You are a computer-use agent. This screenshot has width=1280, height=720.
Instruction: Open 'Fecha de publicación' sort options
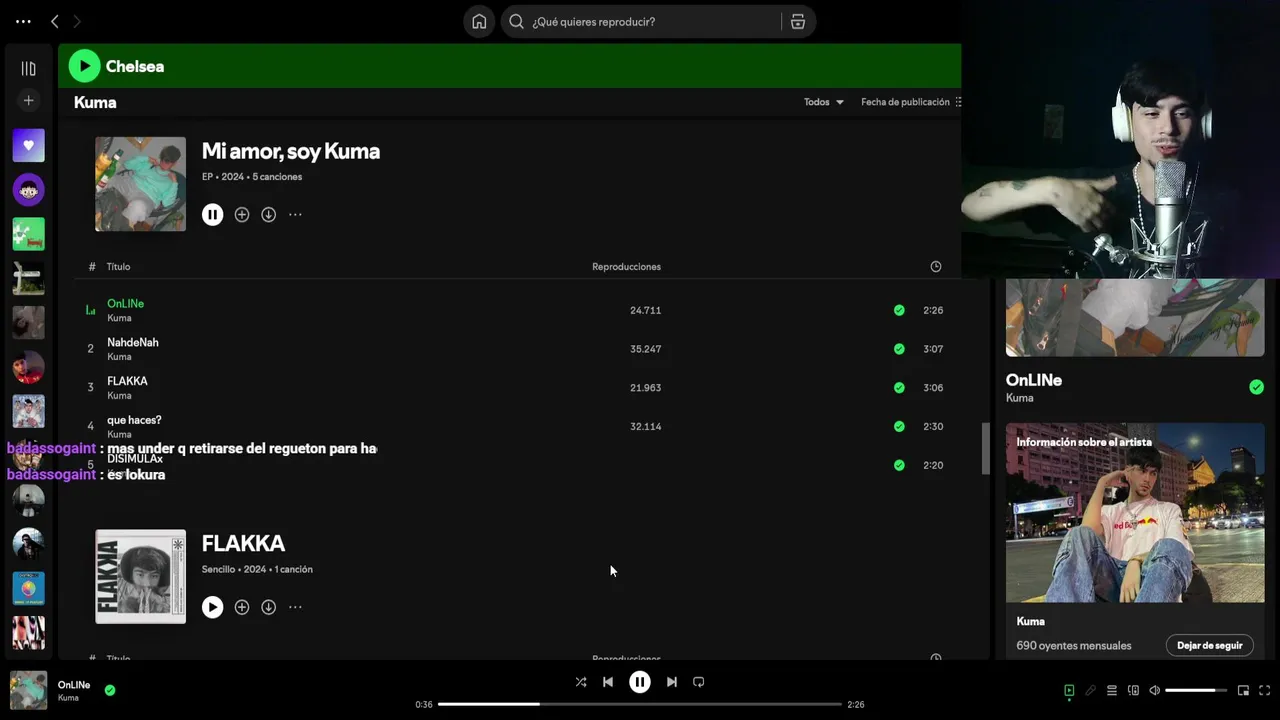[x=911, y=102]
